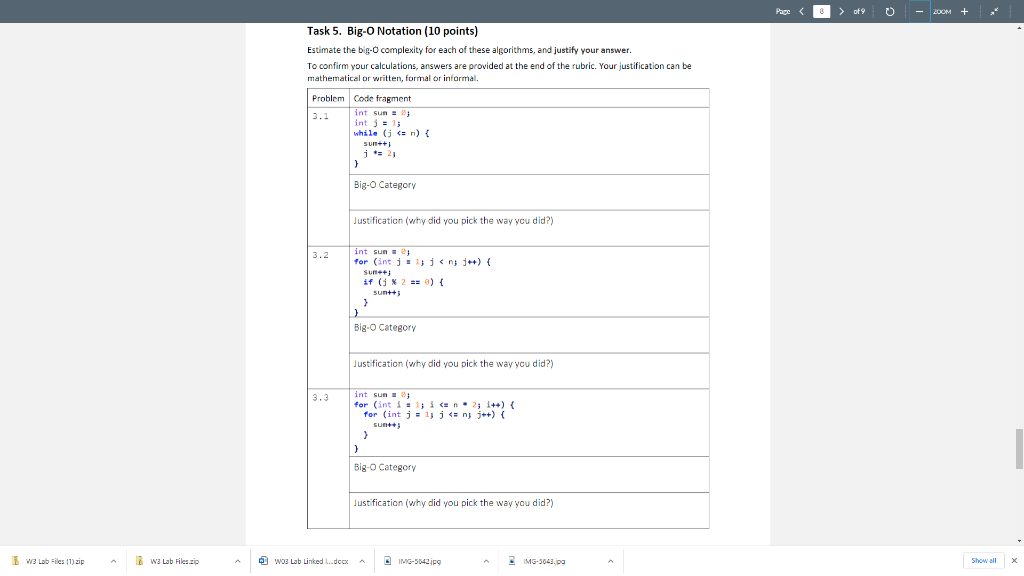Click the Show all downloads button
The width and height of the screenshot is (1024, 576).
(983, 561)
